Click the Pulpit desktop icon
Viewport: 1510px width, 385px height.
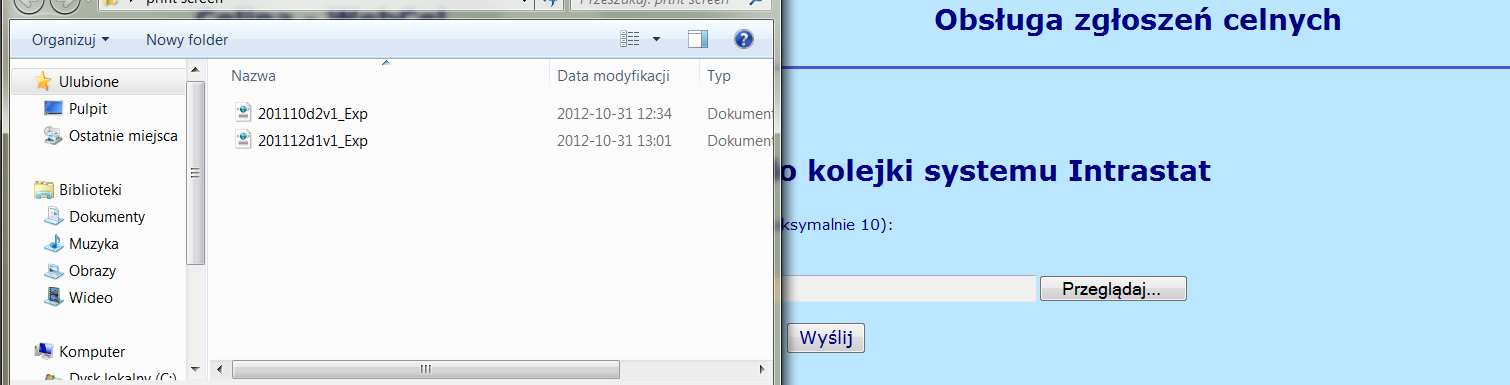[53, 109]
